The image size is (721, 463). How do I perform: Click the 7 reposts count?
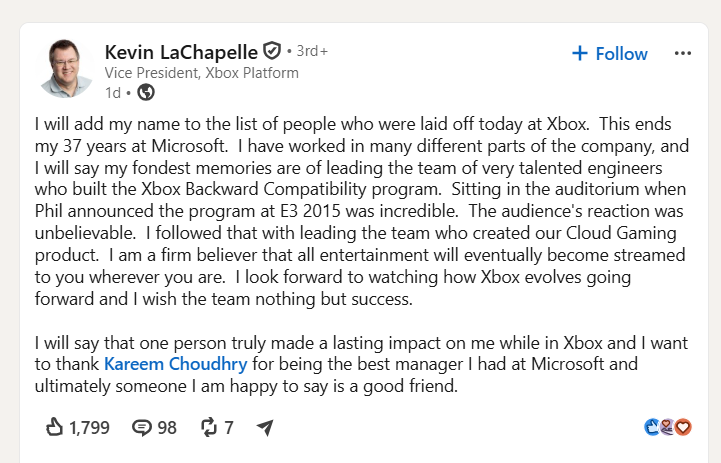click(229, 428)
